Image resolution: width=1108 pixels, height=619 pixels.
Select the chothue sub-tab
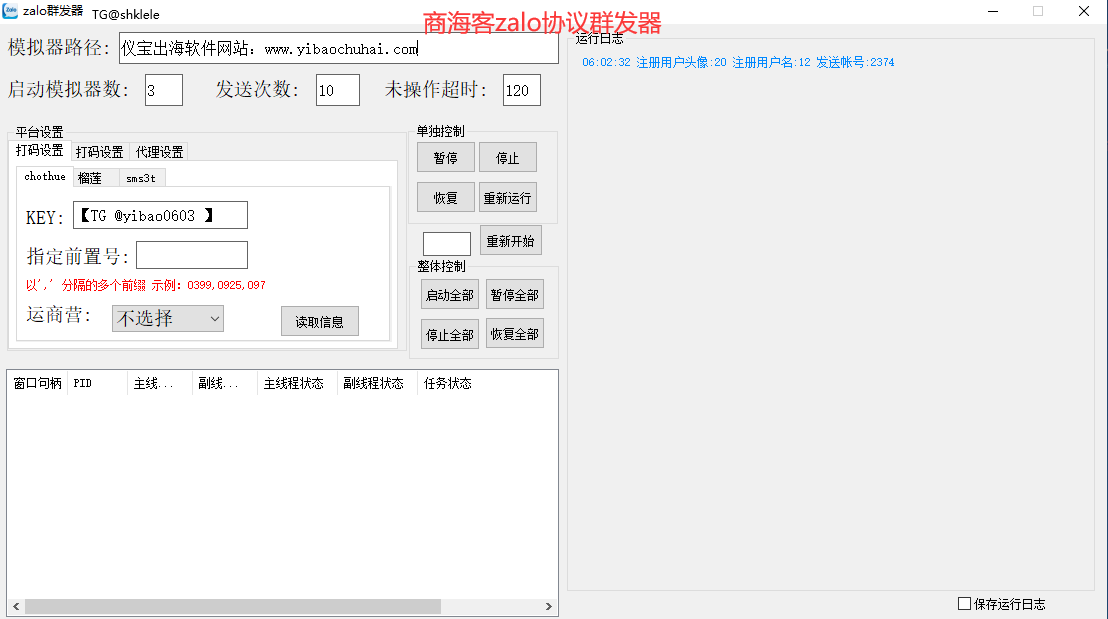(x=45, y=177)
